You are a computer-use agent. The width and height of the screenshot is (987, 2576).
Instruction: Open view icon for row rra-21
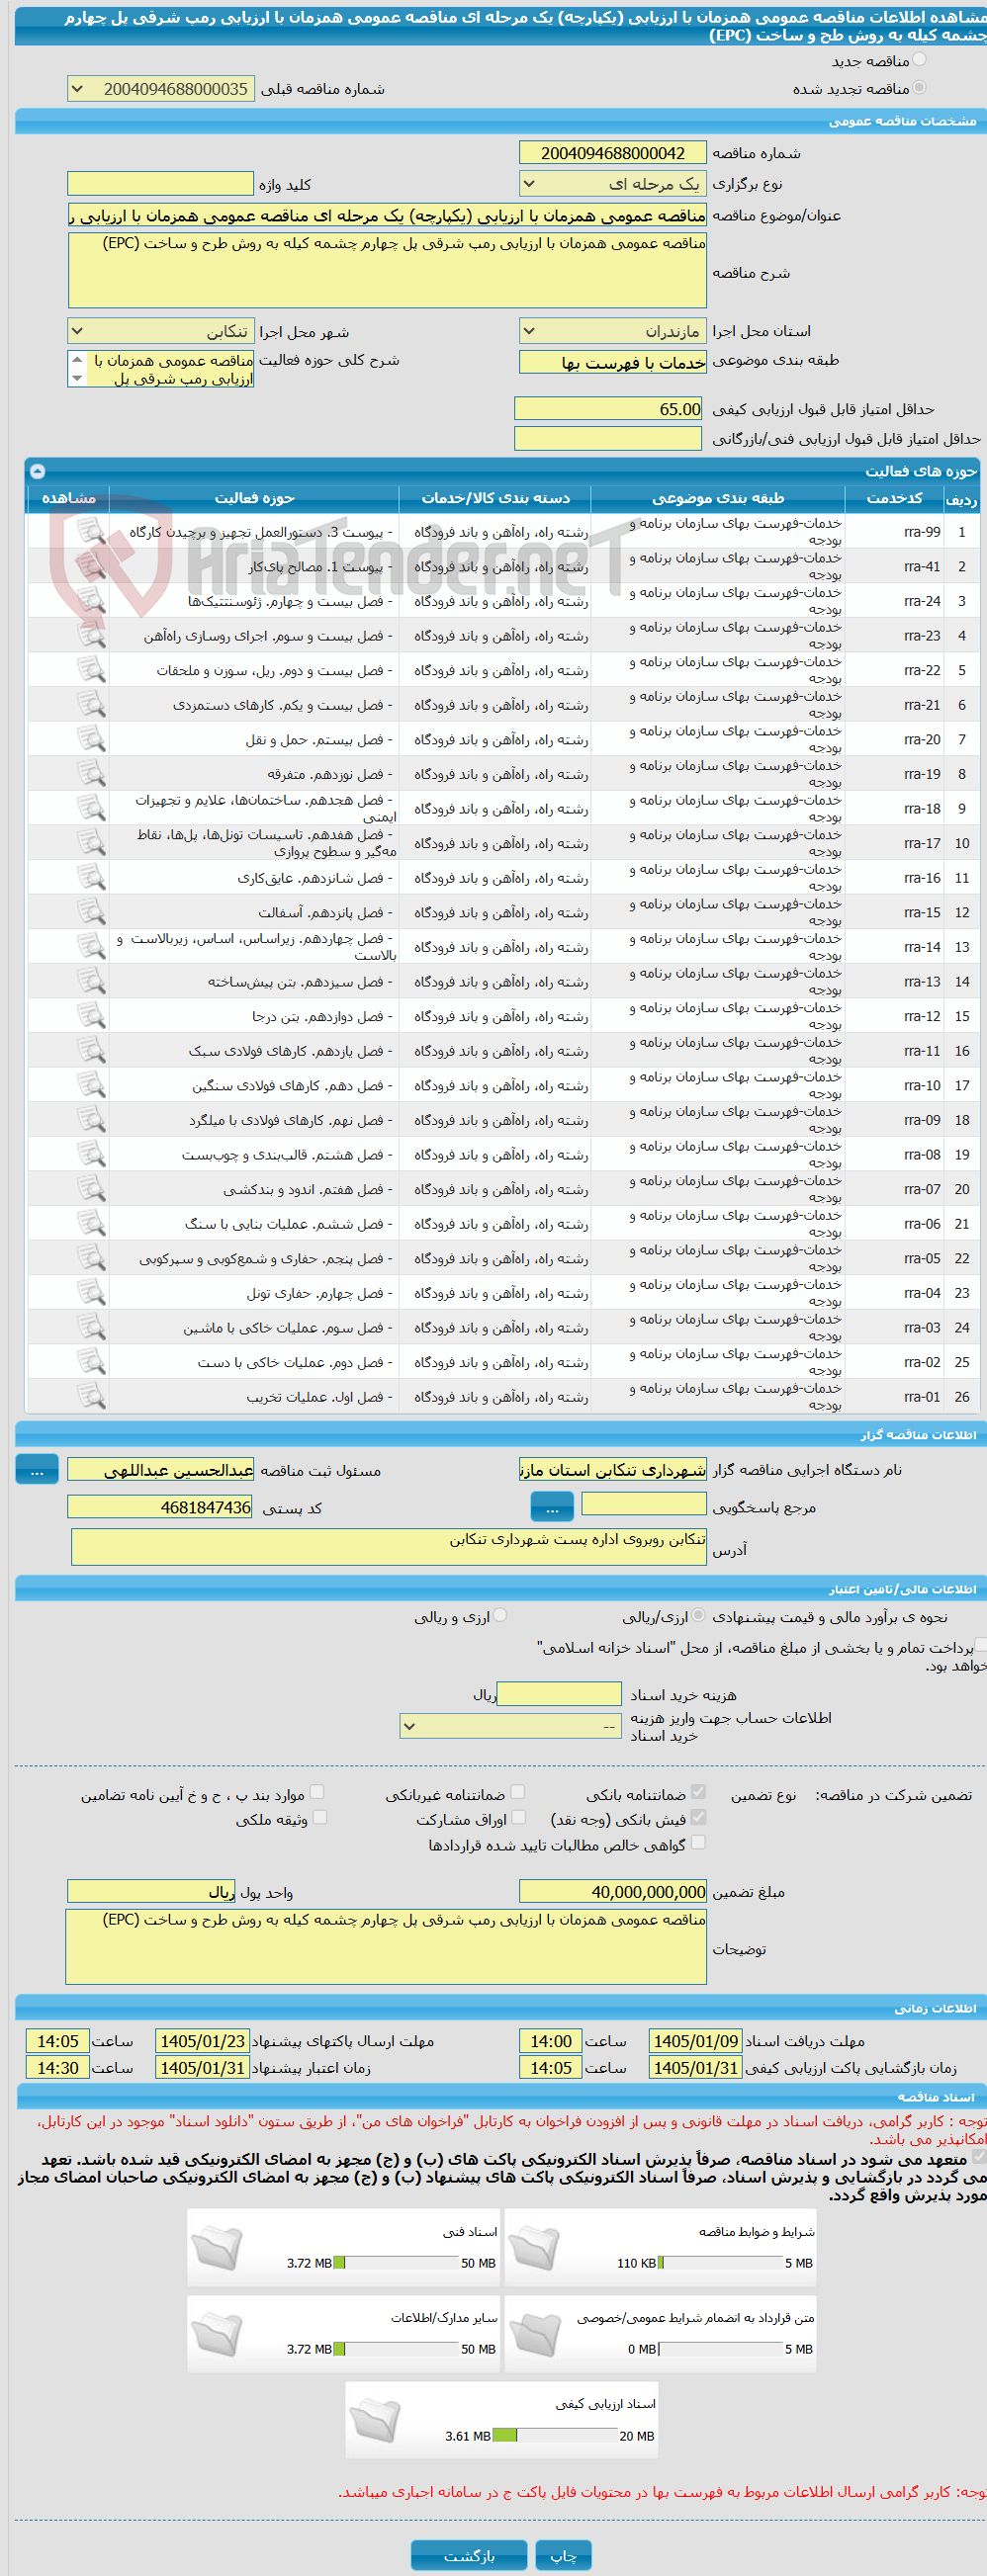click(x=91, y=704)
